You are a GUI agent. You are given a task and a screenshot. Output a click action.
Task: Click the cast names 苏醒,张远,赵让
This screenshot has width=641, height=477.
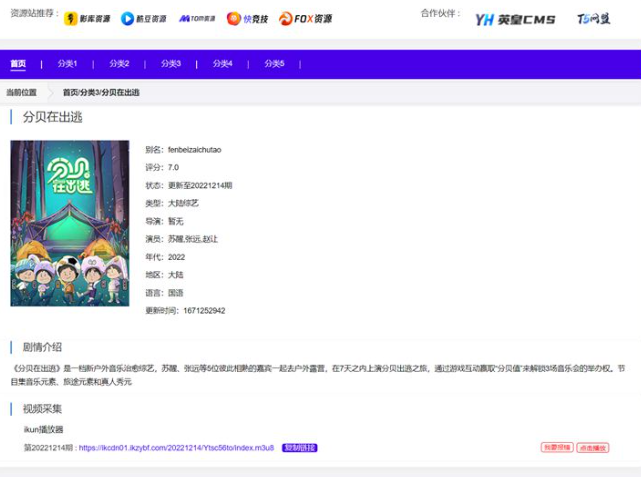193,239
